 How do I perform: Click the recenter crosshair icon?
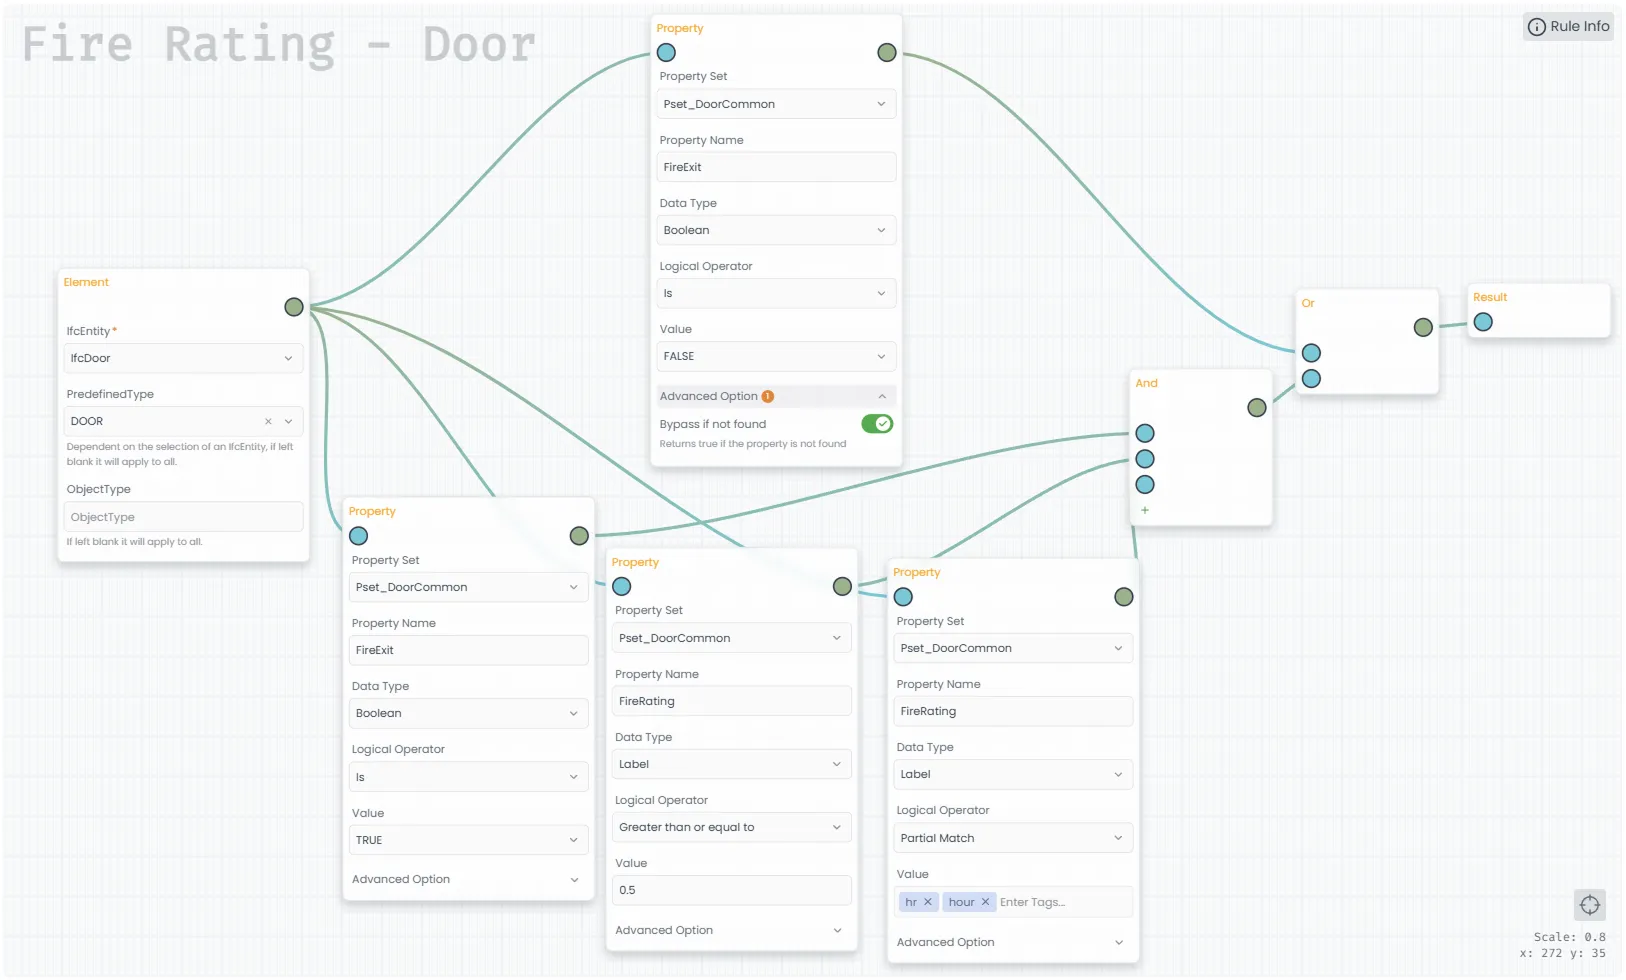point(1589,905)
